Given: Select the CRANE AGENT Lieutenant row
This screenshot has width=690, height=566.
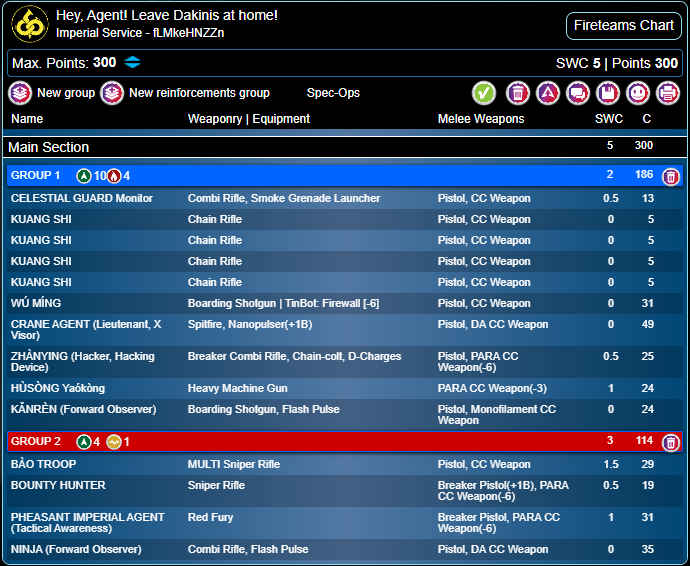Looking at the screenshot, I should 345,330.
